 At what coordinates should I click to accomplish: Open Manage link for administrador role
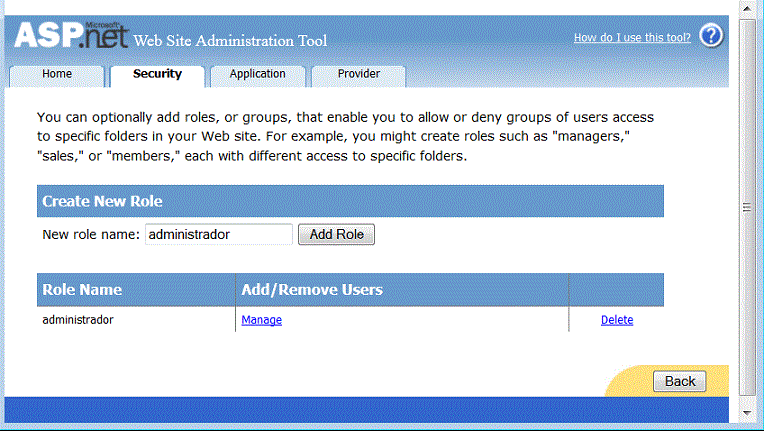click(262, 320)
